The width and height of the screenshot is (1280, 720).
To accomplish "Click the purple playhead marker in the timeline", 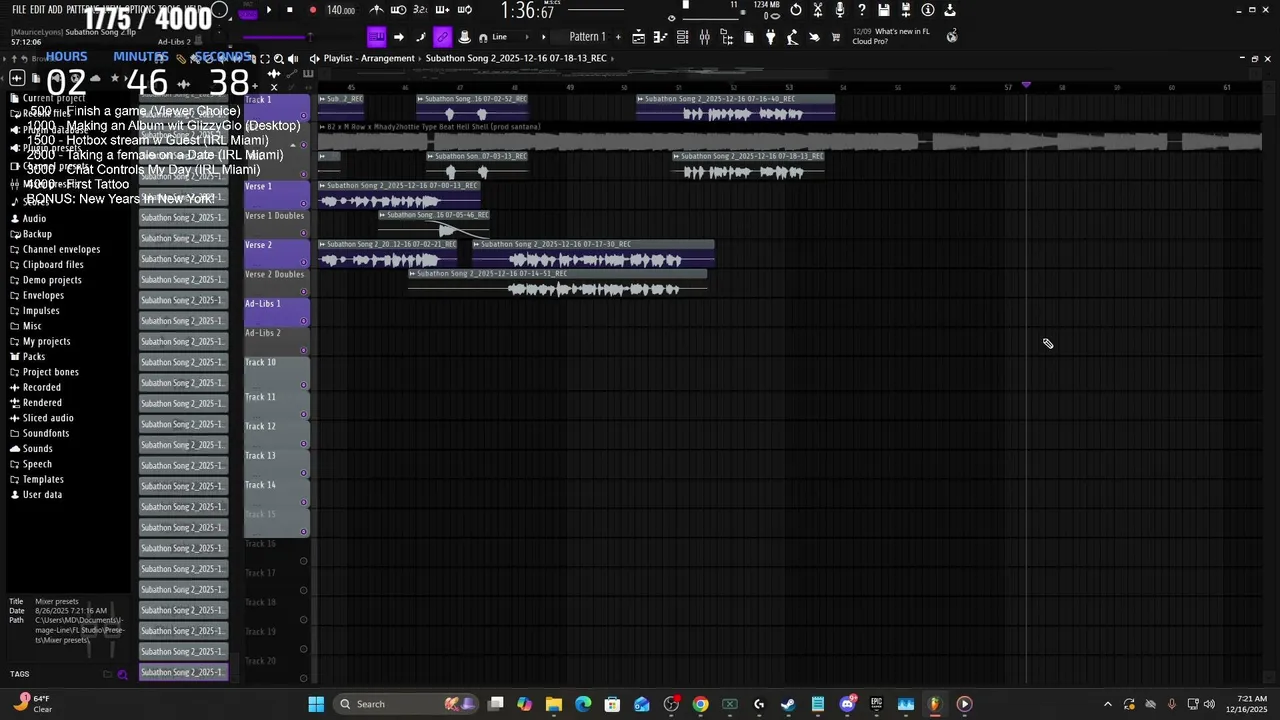I will coord(1026,86).
